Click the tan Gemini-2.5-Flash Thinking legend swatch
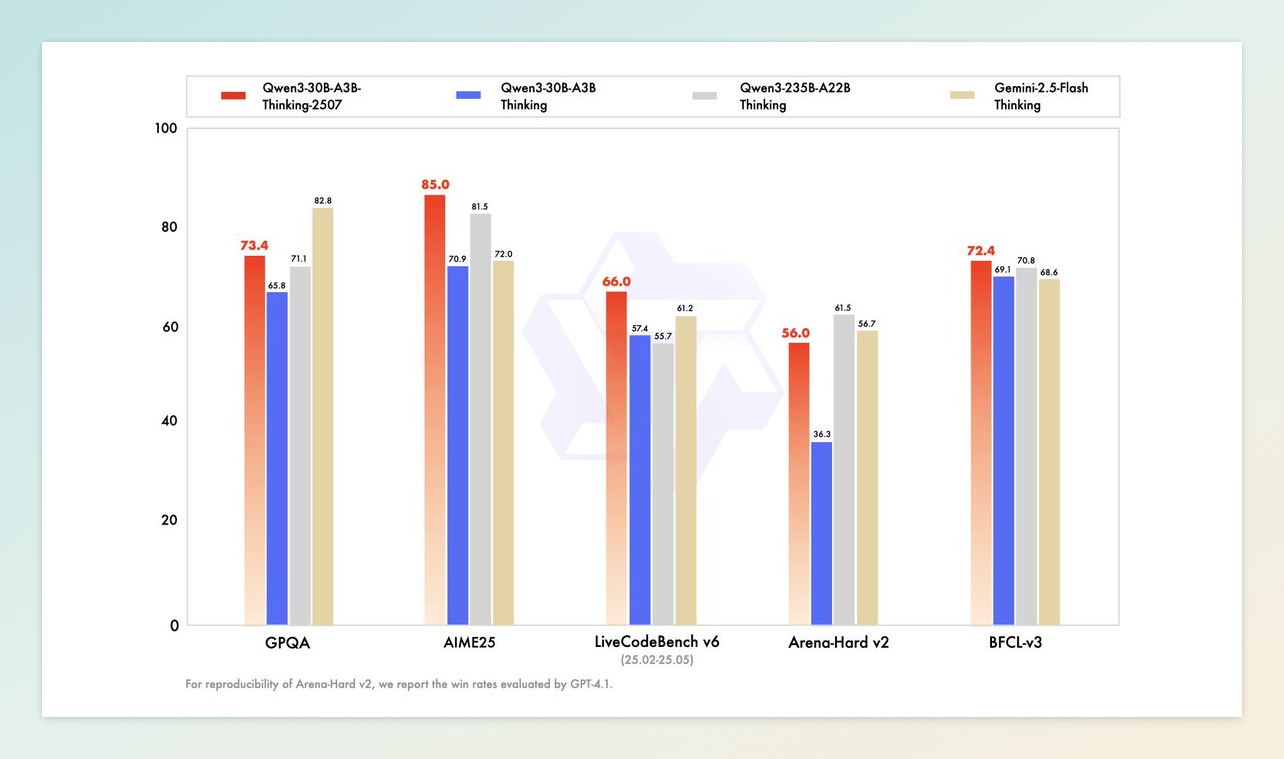 click(962, 95)
